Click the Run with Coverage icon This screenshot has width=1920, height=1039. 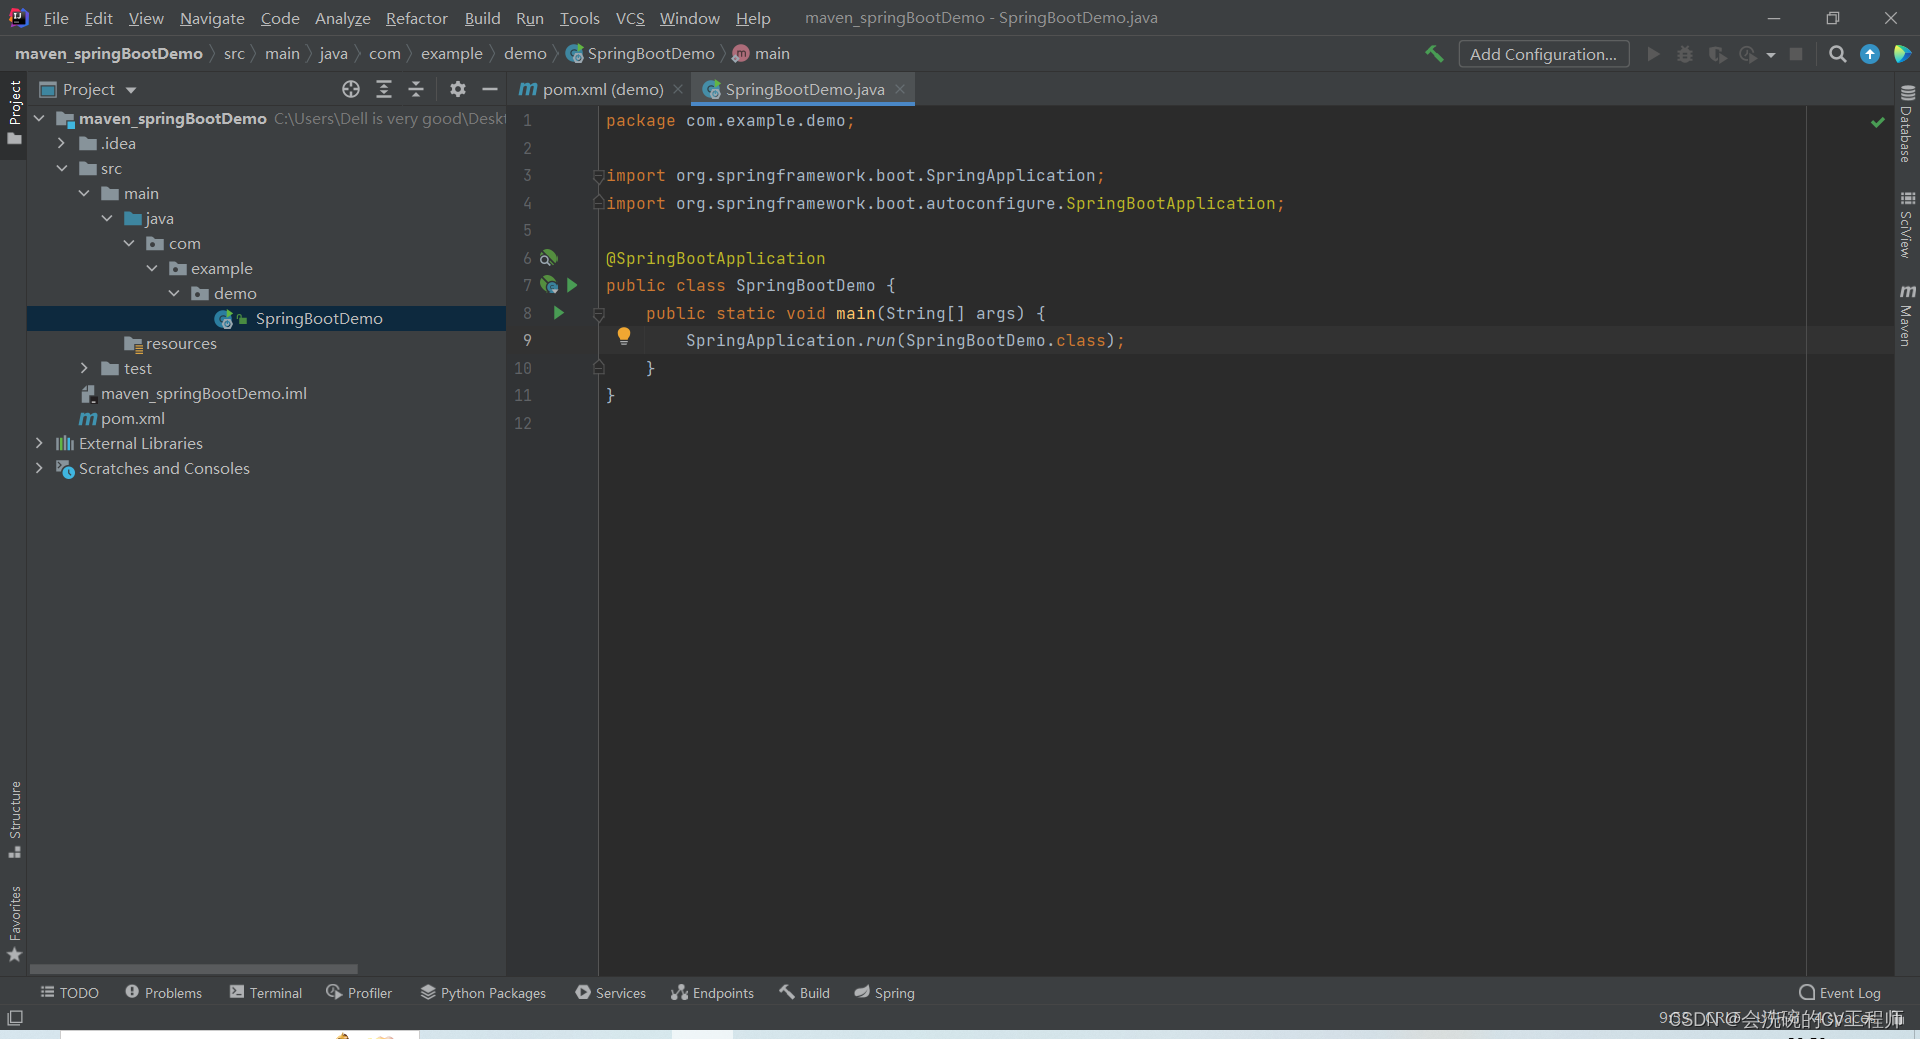[1717, 54]
